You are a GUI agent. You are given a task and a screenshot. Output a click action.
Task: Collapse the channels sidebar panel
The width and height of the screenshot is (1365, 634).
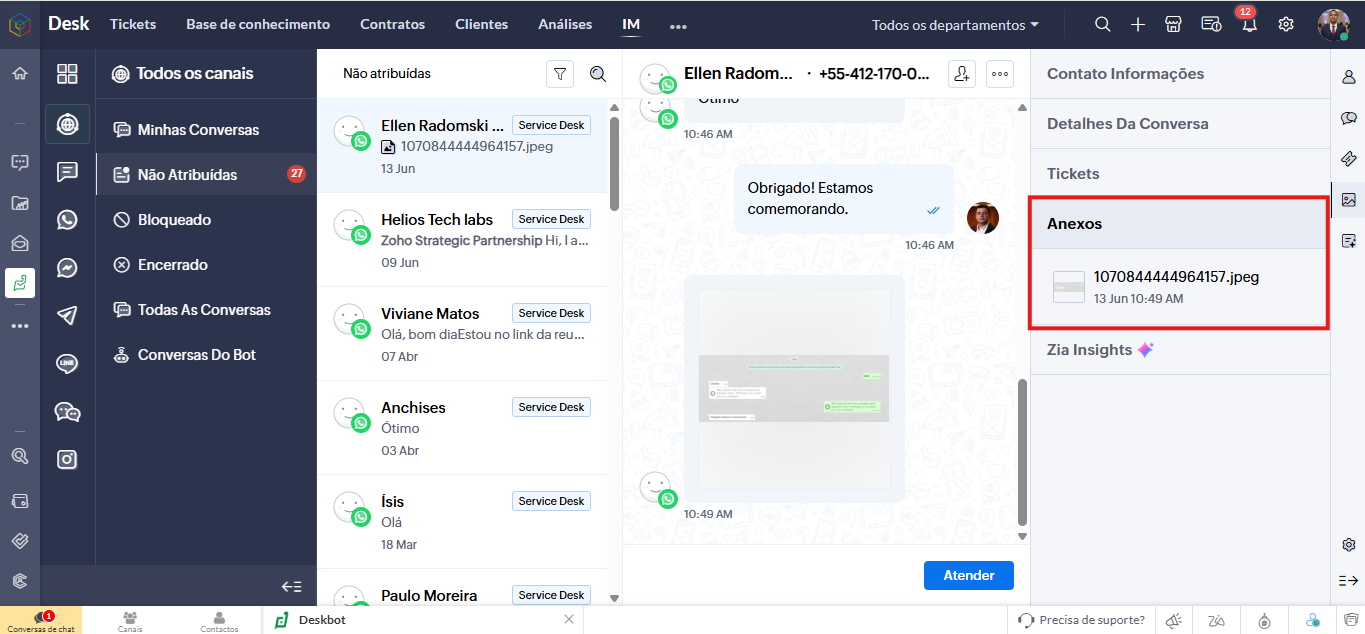click(291, 587)
